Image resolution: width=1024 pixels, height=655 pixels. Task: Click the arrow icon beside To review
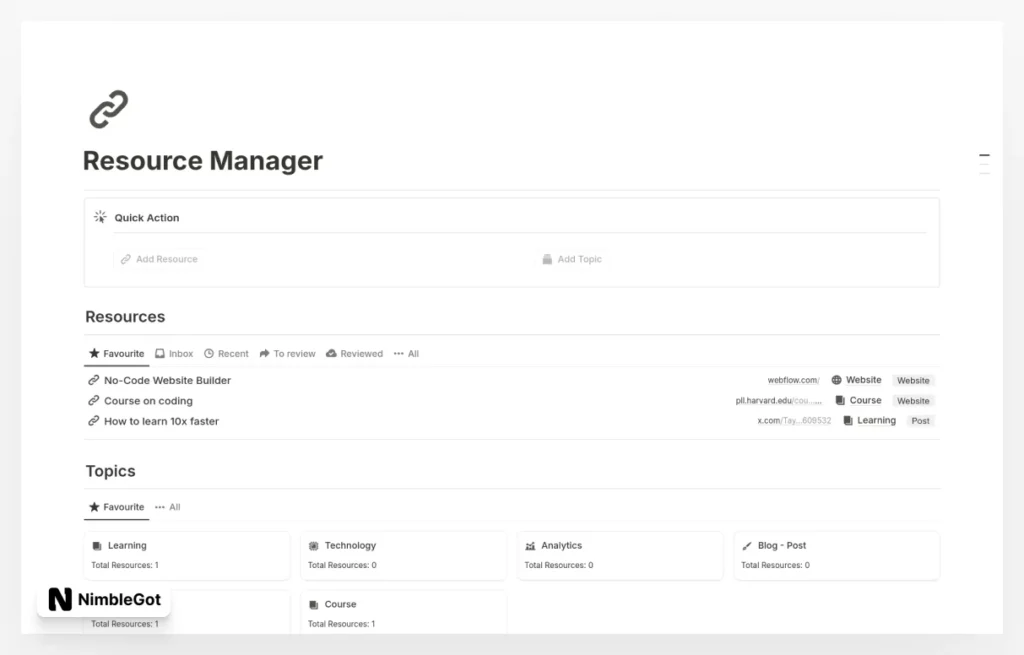[266, 353]
